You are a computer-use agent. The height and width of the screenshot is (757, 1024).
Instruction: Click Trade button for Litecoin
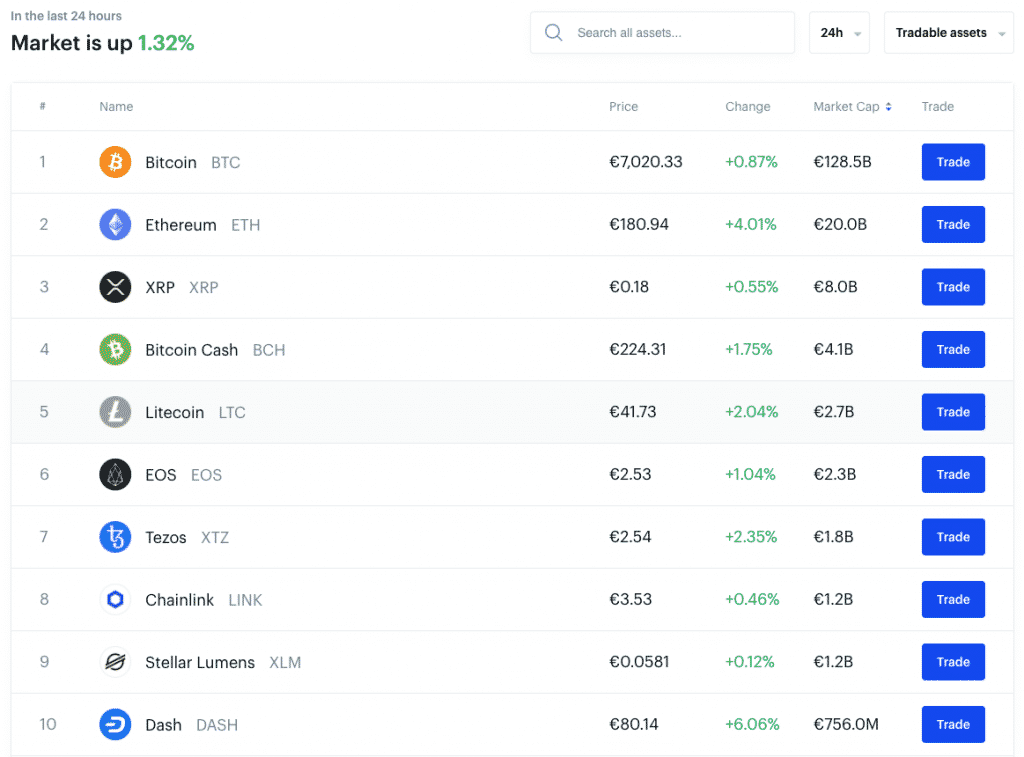click(x=953, y=412)
